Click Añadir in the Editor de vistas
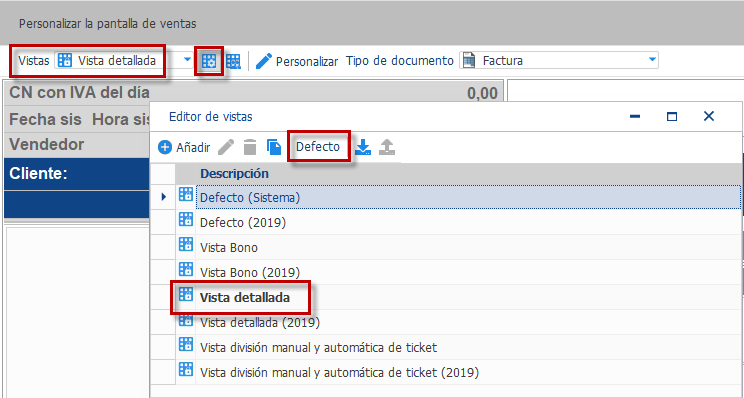Screen dimensions: 744x398 tap(184, 148)
